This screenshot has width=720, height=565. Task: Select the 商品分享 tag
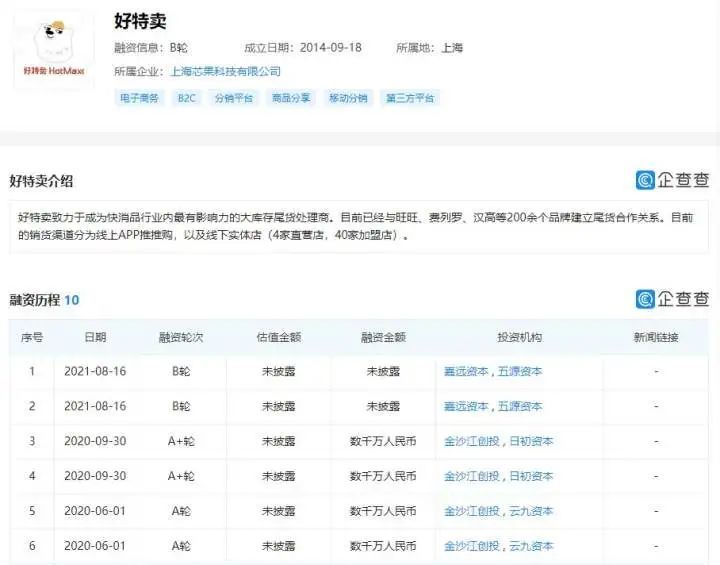click(291, 98)
